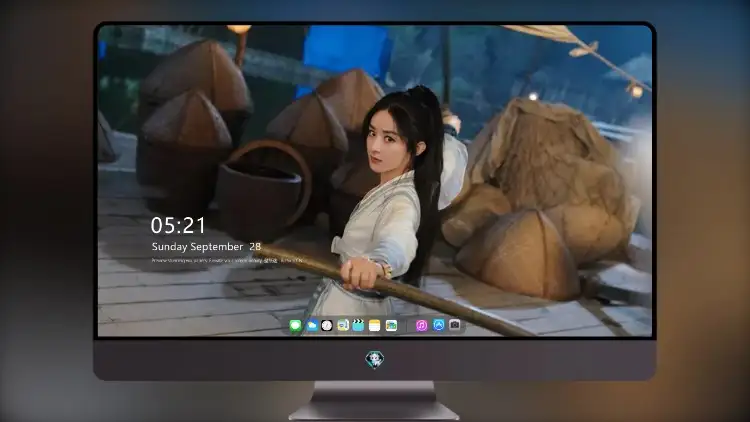Click the mascot logo on the monitor chin

point(375,360)
